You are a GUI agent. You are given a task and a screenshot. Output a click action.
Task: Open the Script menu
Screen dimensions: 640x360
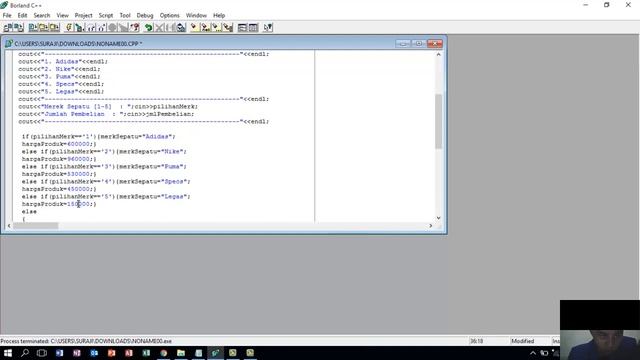pyautogui.click(x=106, y=16)
